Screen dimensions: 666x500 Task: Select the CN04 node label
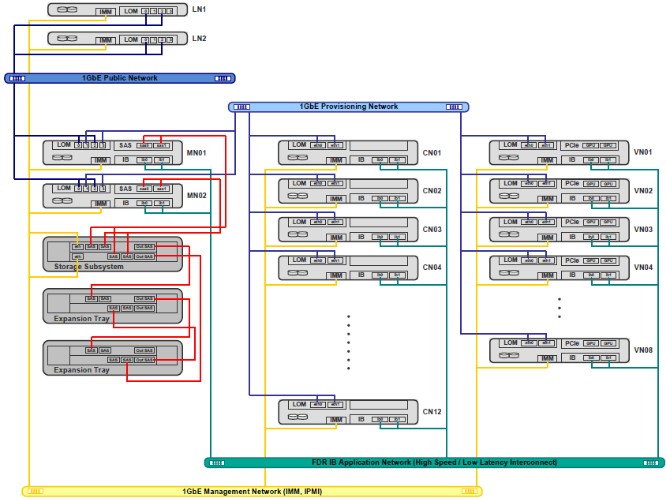[x=432, y=267]
